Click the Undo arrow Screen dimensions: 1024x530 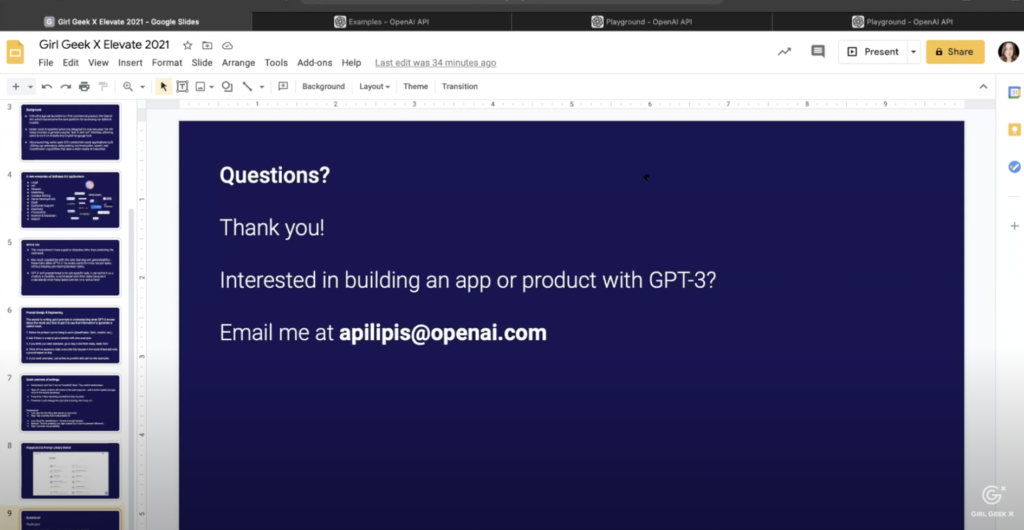point(46,86)
